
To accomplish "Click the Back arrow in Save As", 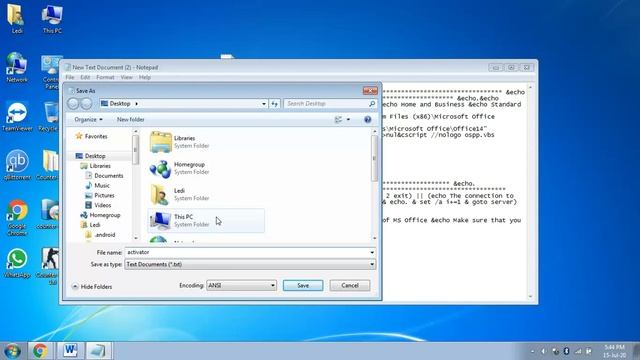I will coord(73,104).
